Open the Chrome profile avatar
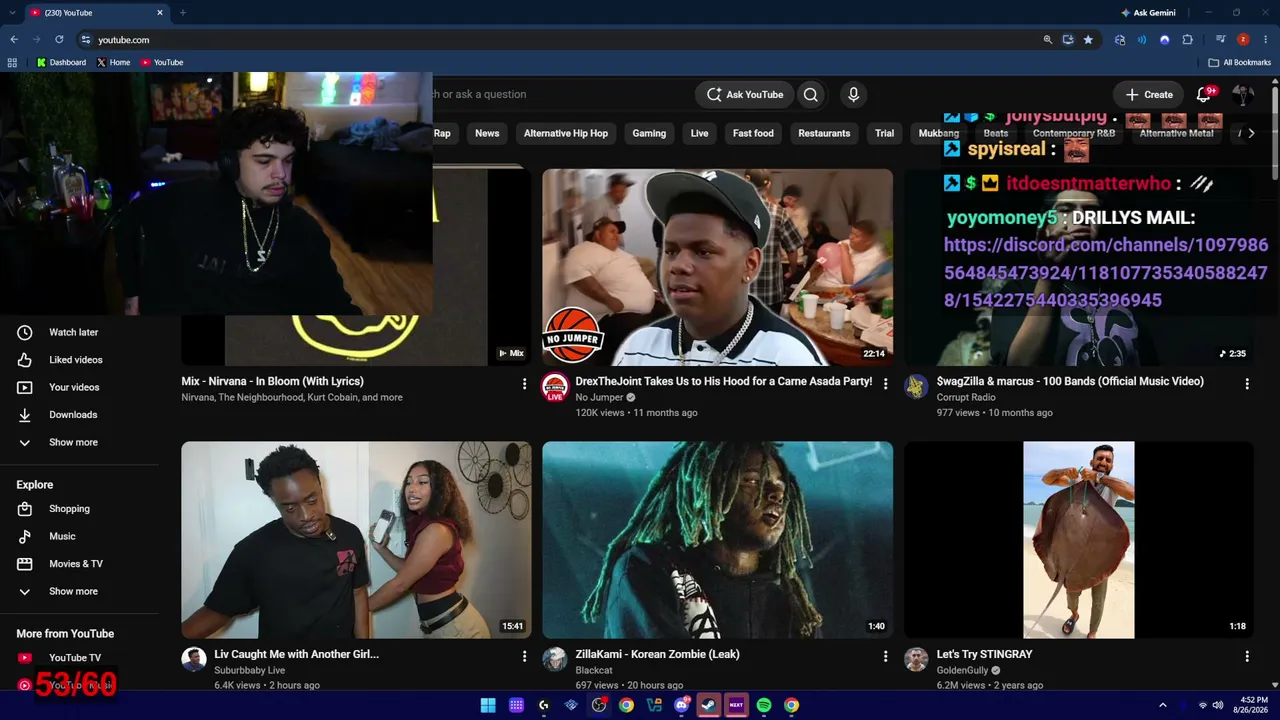The image size is (1280, 720). tap(1243, 40)
